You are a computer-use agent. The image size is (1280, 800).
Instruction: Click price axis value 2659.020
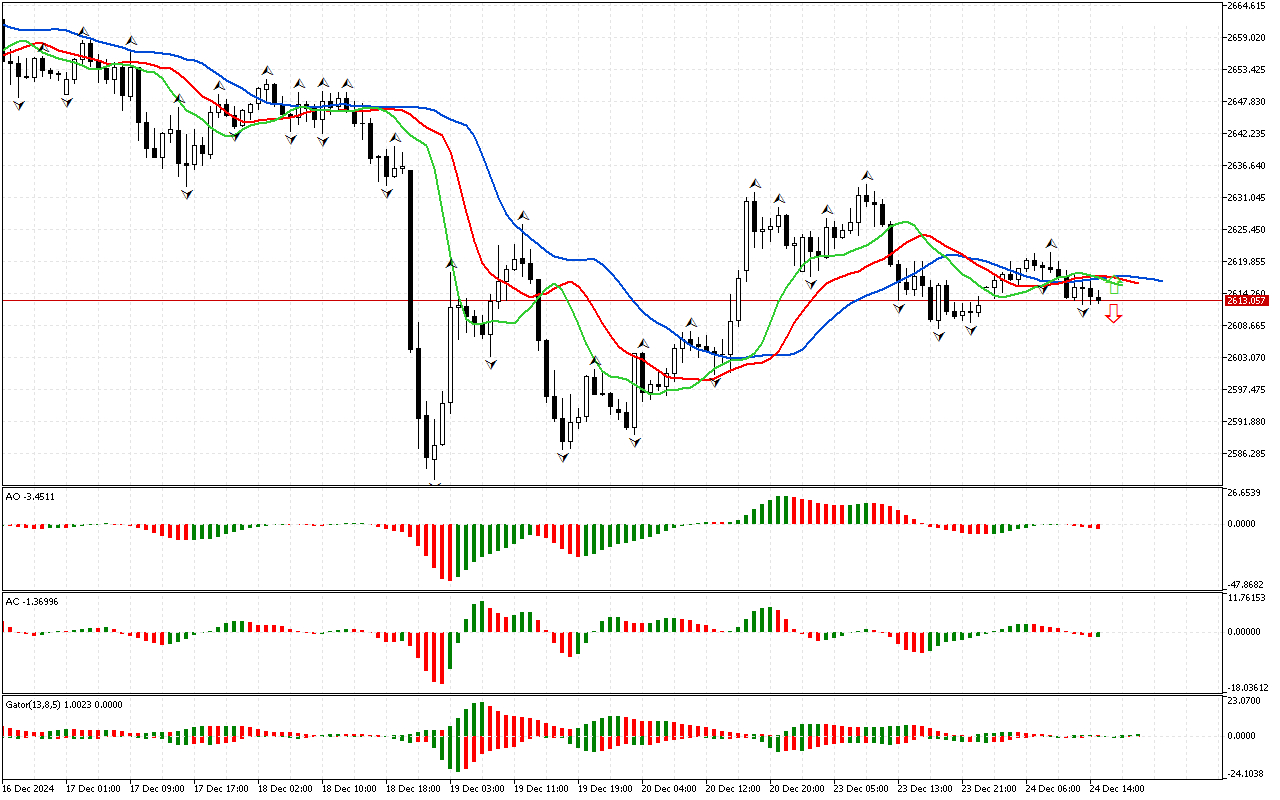(x=1247, y=38)
